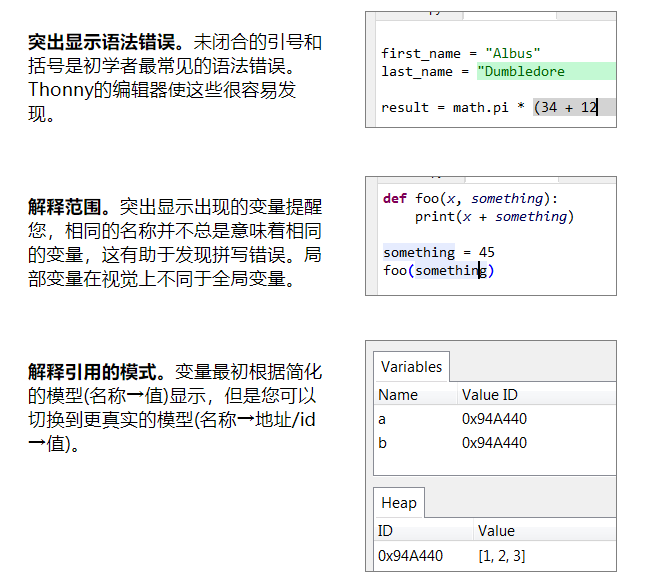Select the 0x94A440 entry in the Heap table
This screenshot has height=580, width=663.
410,555
